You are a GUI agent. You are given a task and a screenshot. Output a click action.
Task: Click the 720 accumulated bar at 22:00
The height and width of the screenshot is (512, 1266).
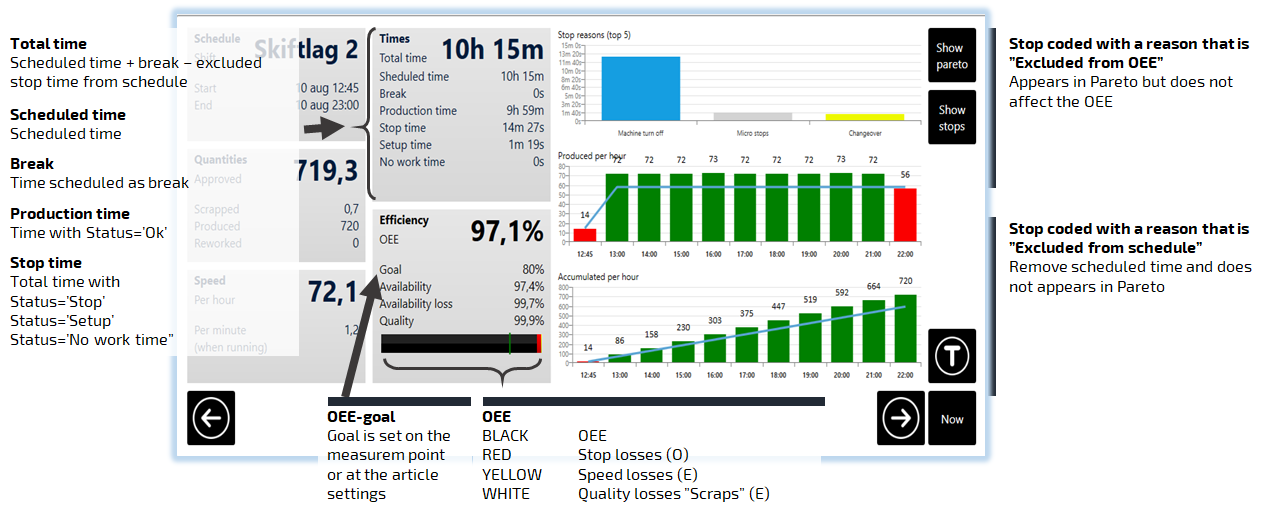(x=904, y=328)
